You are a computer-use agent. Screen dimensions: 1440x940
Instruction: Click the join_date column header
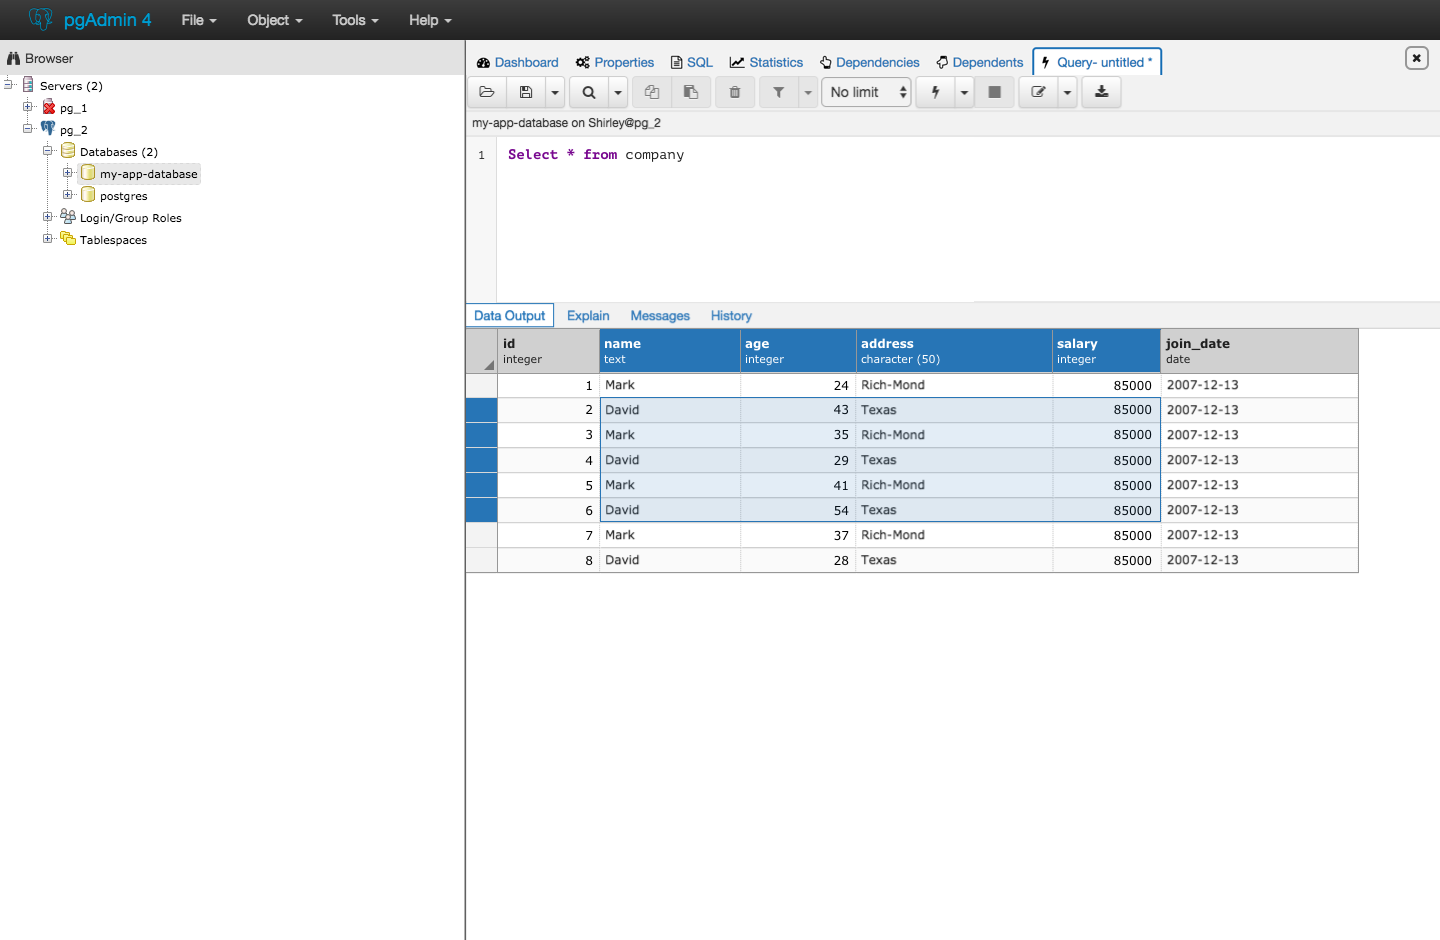point(1258,351)
